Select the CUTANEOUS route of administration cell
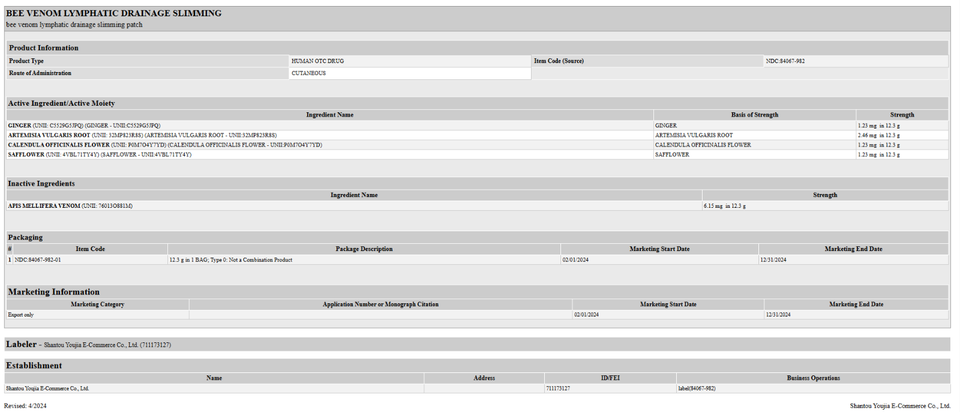The width and height of the screenshot is (960, 412). pyautogui.click(x=307, y=73)
